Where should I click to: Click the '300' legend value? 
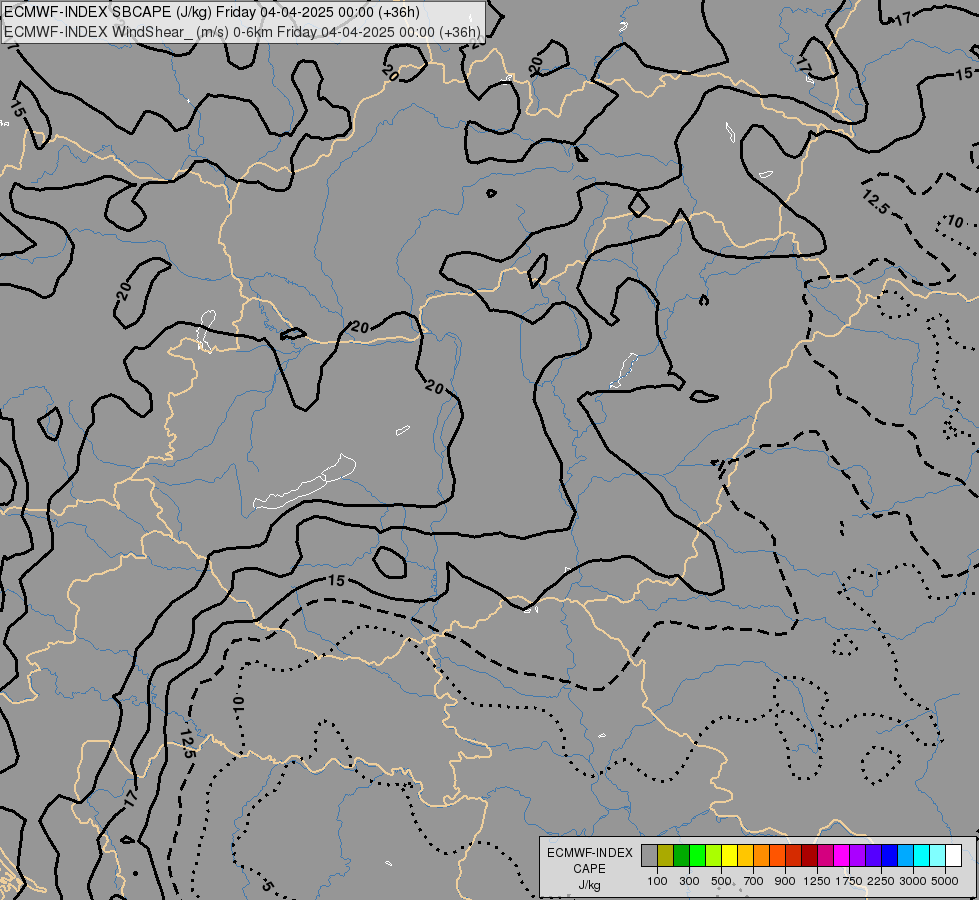click(689, 881)
